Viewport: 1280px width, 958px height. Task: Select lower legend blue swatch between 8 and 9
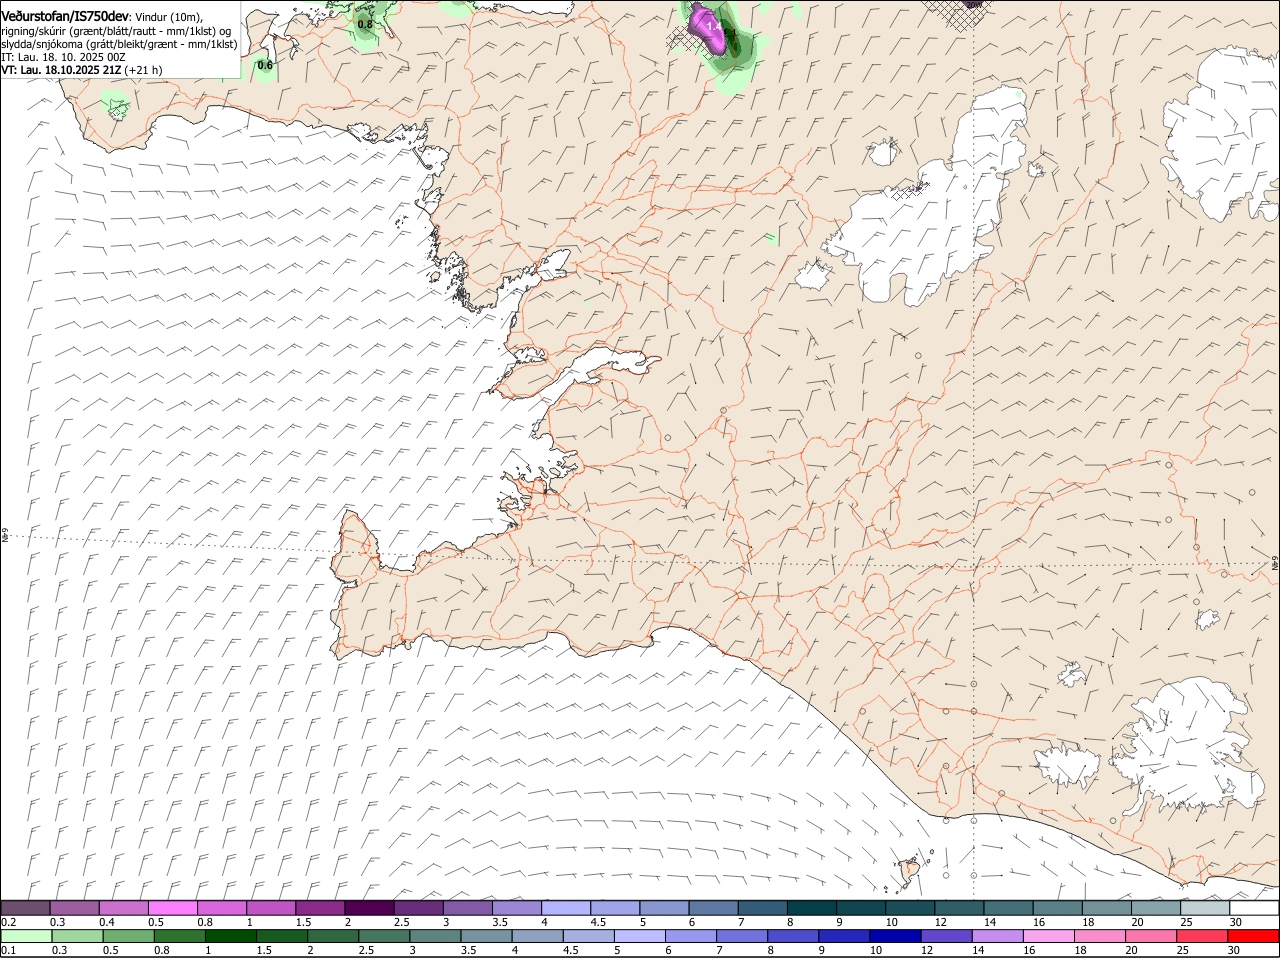(x=792, y=936)
